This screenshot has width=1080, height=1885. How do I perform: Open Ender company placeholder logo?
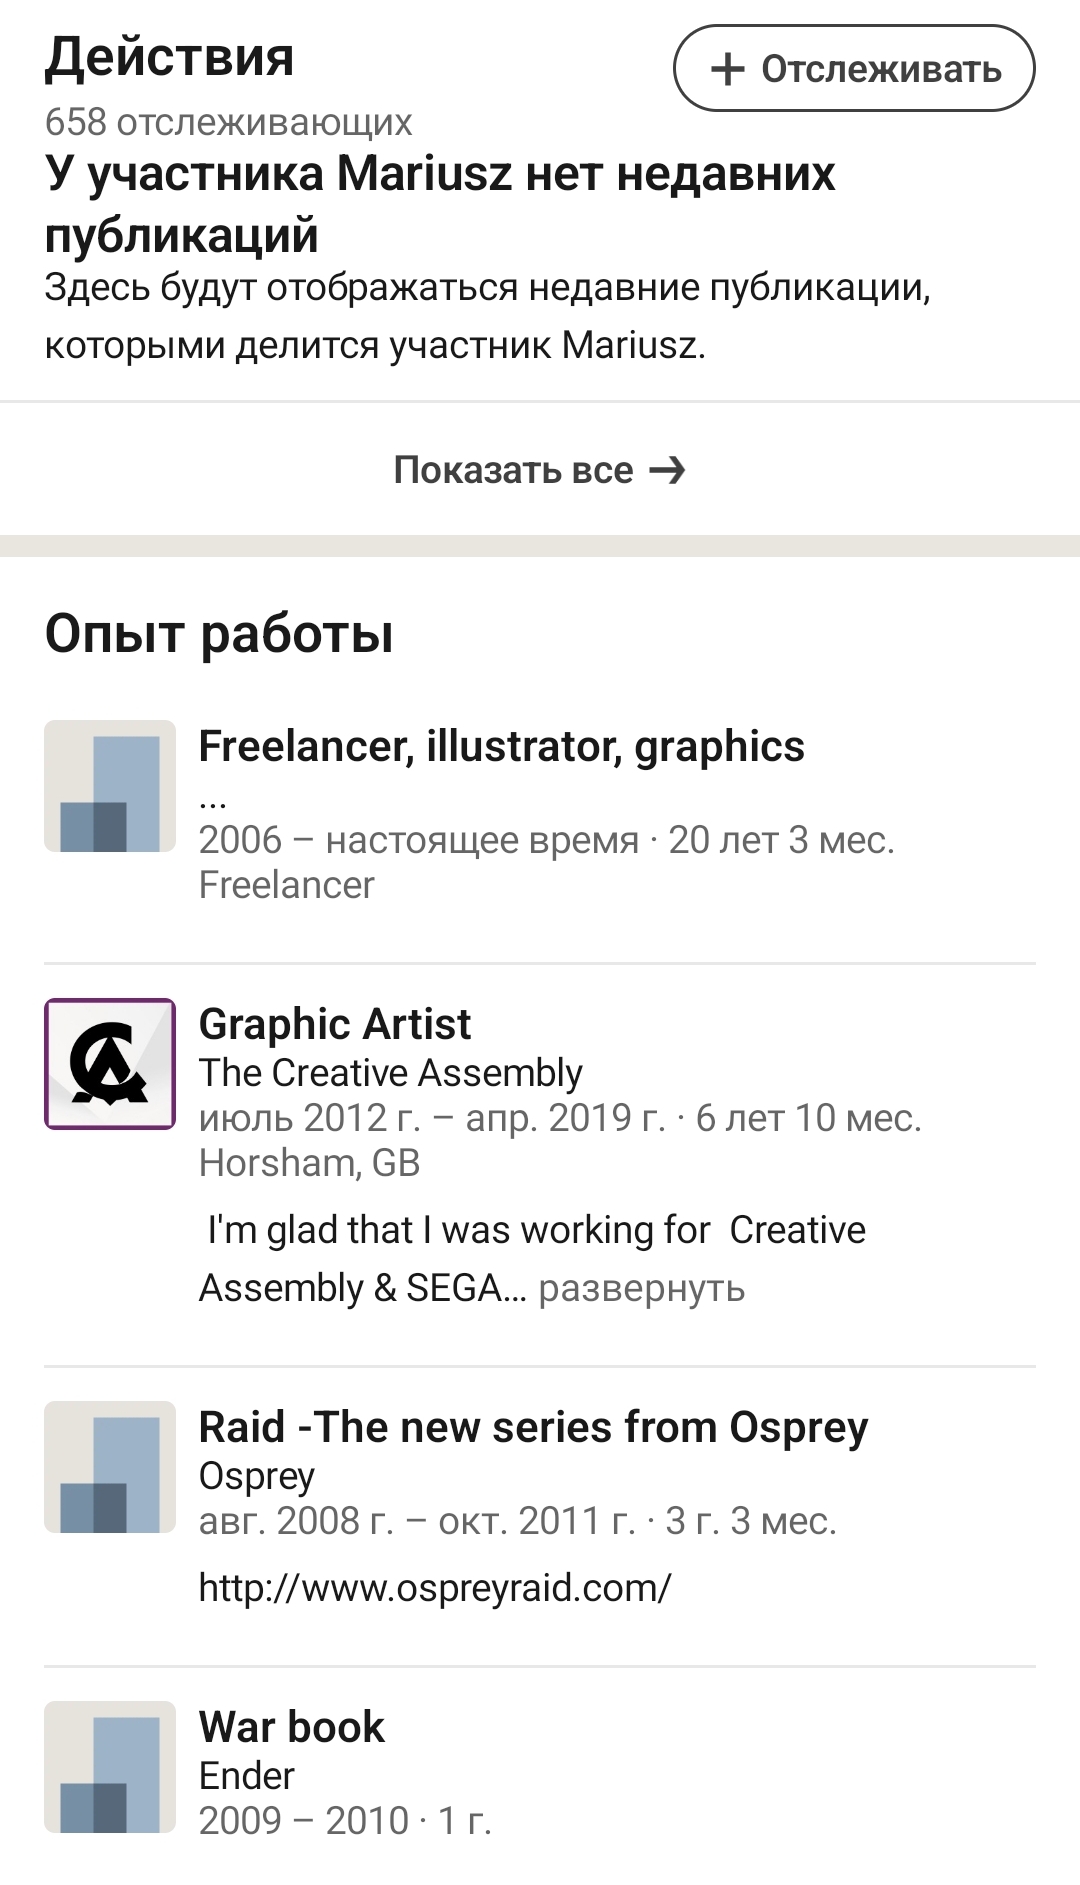pyautogui.click(x=110, y=1767)
